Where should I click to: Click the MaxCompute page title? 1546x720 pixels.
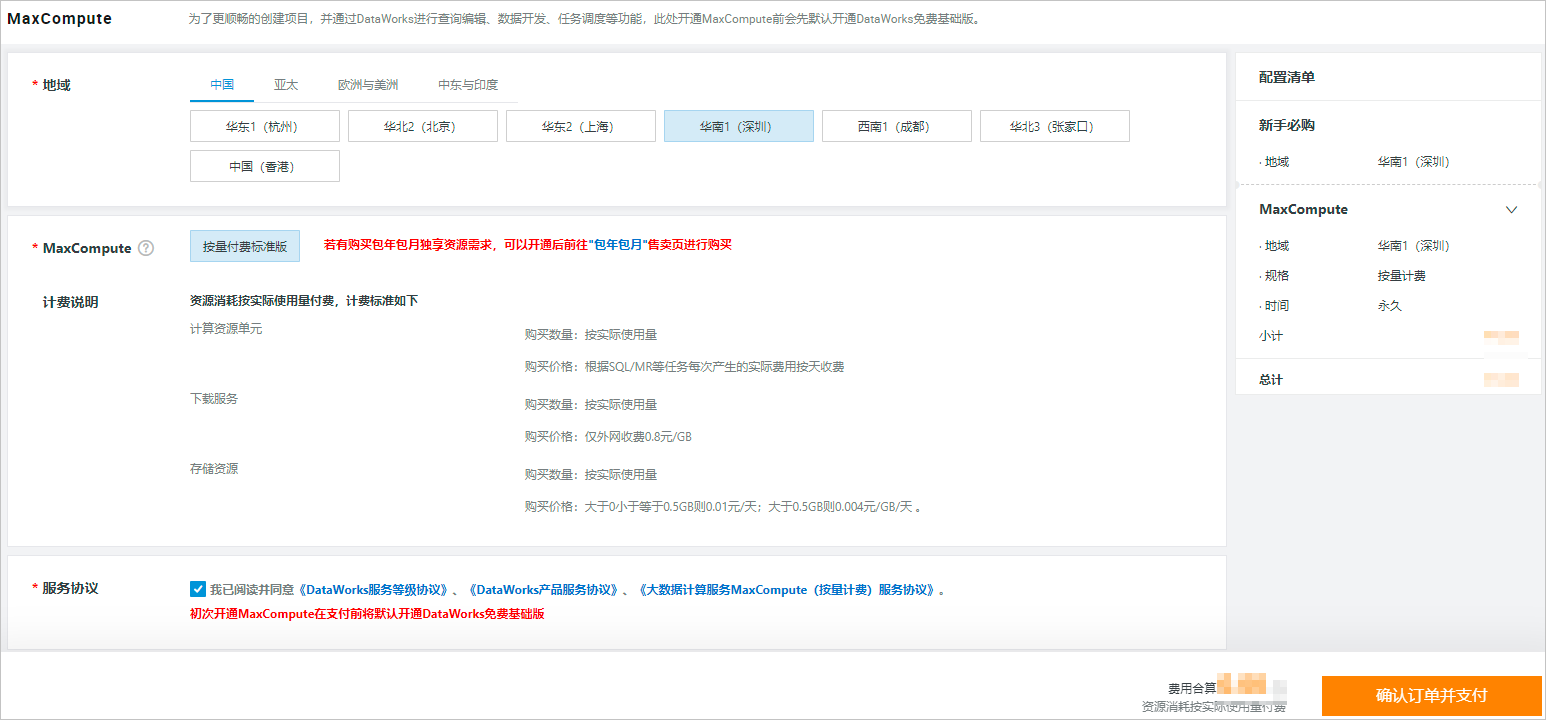pyautogui.click(x=60, y=19)
